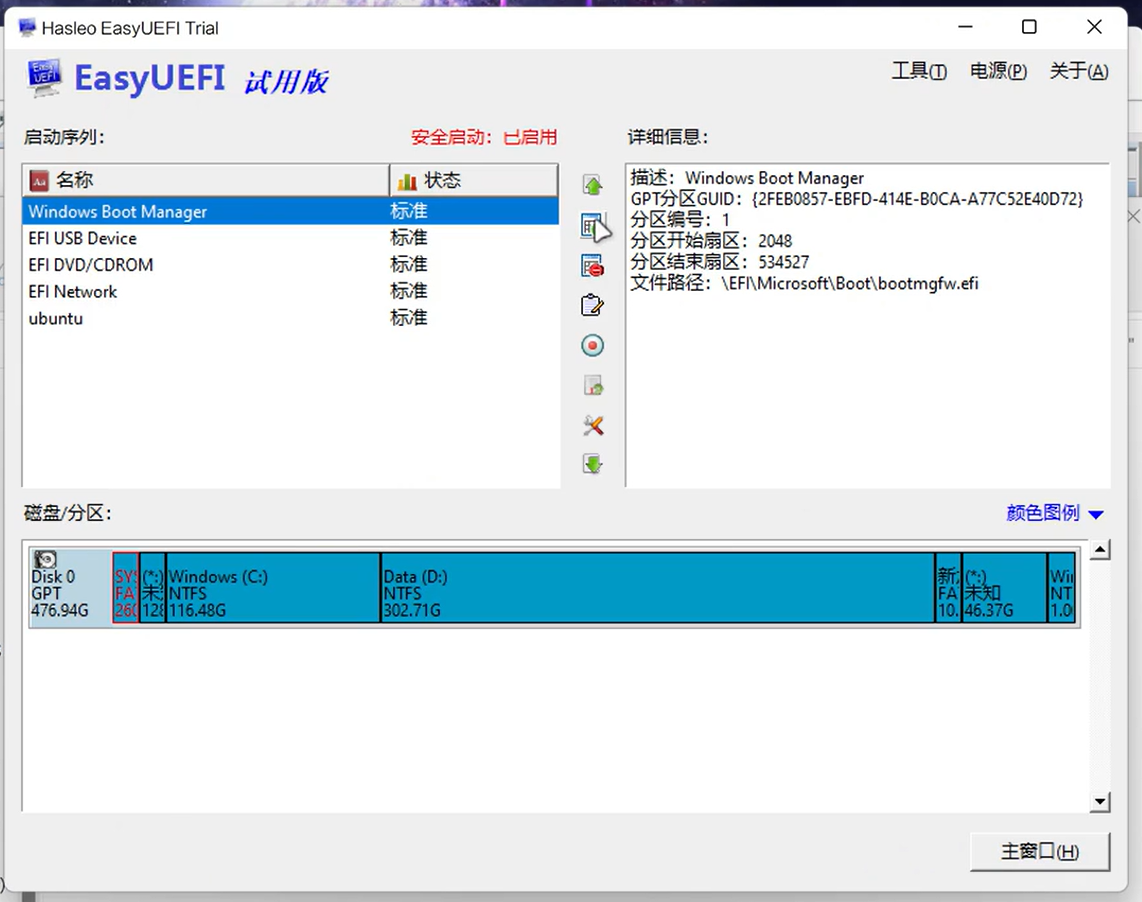Select the EFI USB Device entry
This screenshot has width=1142, height=902.
[291, 238]
